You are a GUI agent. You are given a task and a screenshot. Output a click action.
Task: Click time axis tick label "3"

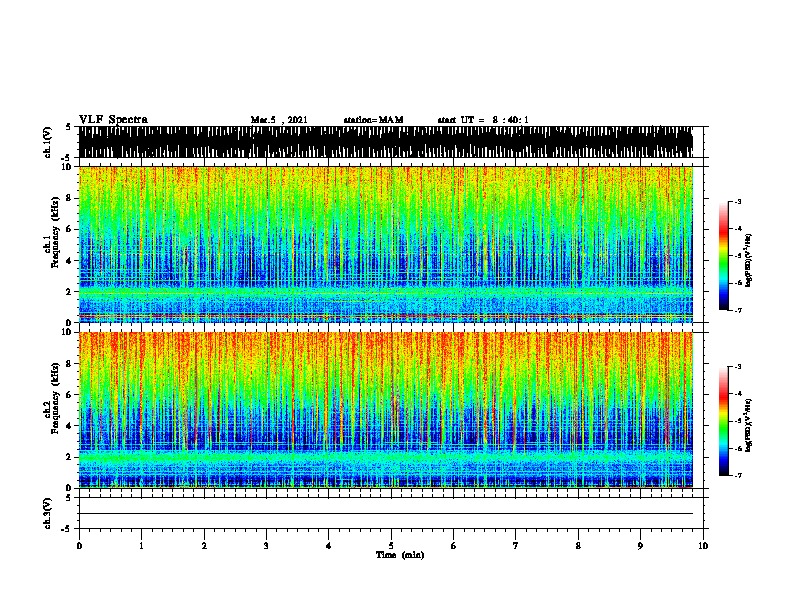(x=266, y=545)
